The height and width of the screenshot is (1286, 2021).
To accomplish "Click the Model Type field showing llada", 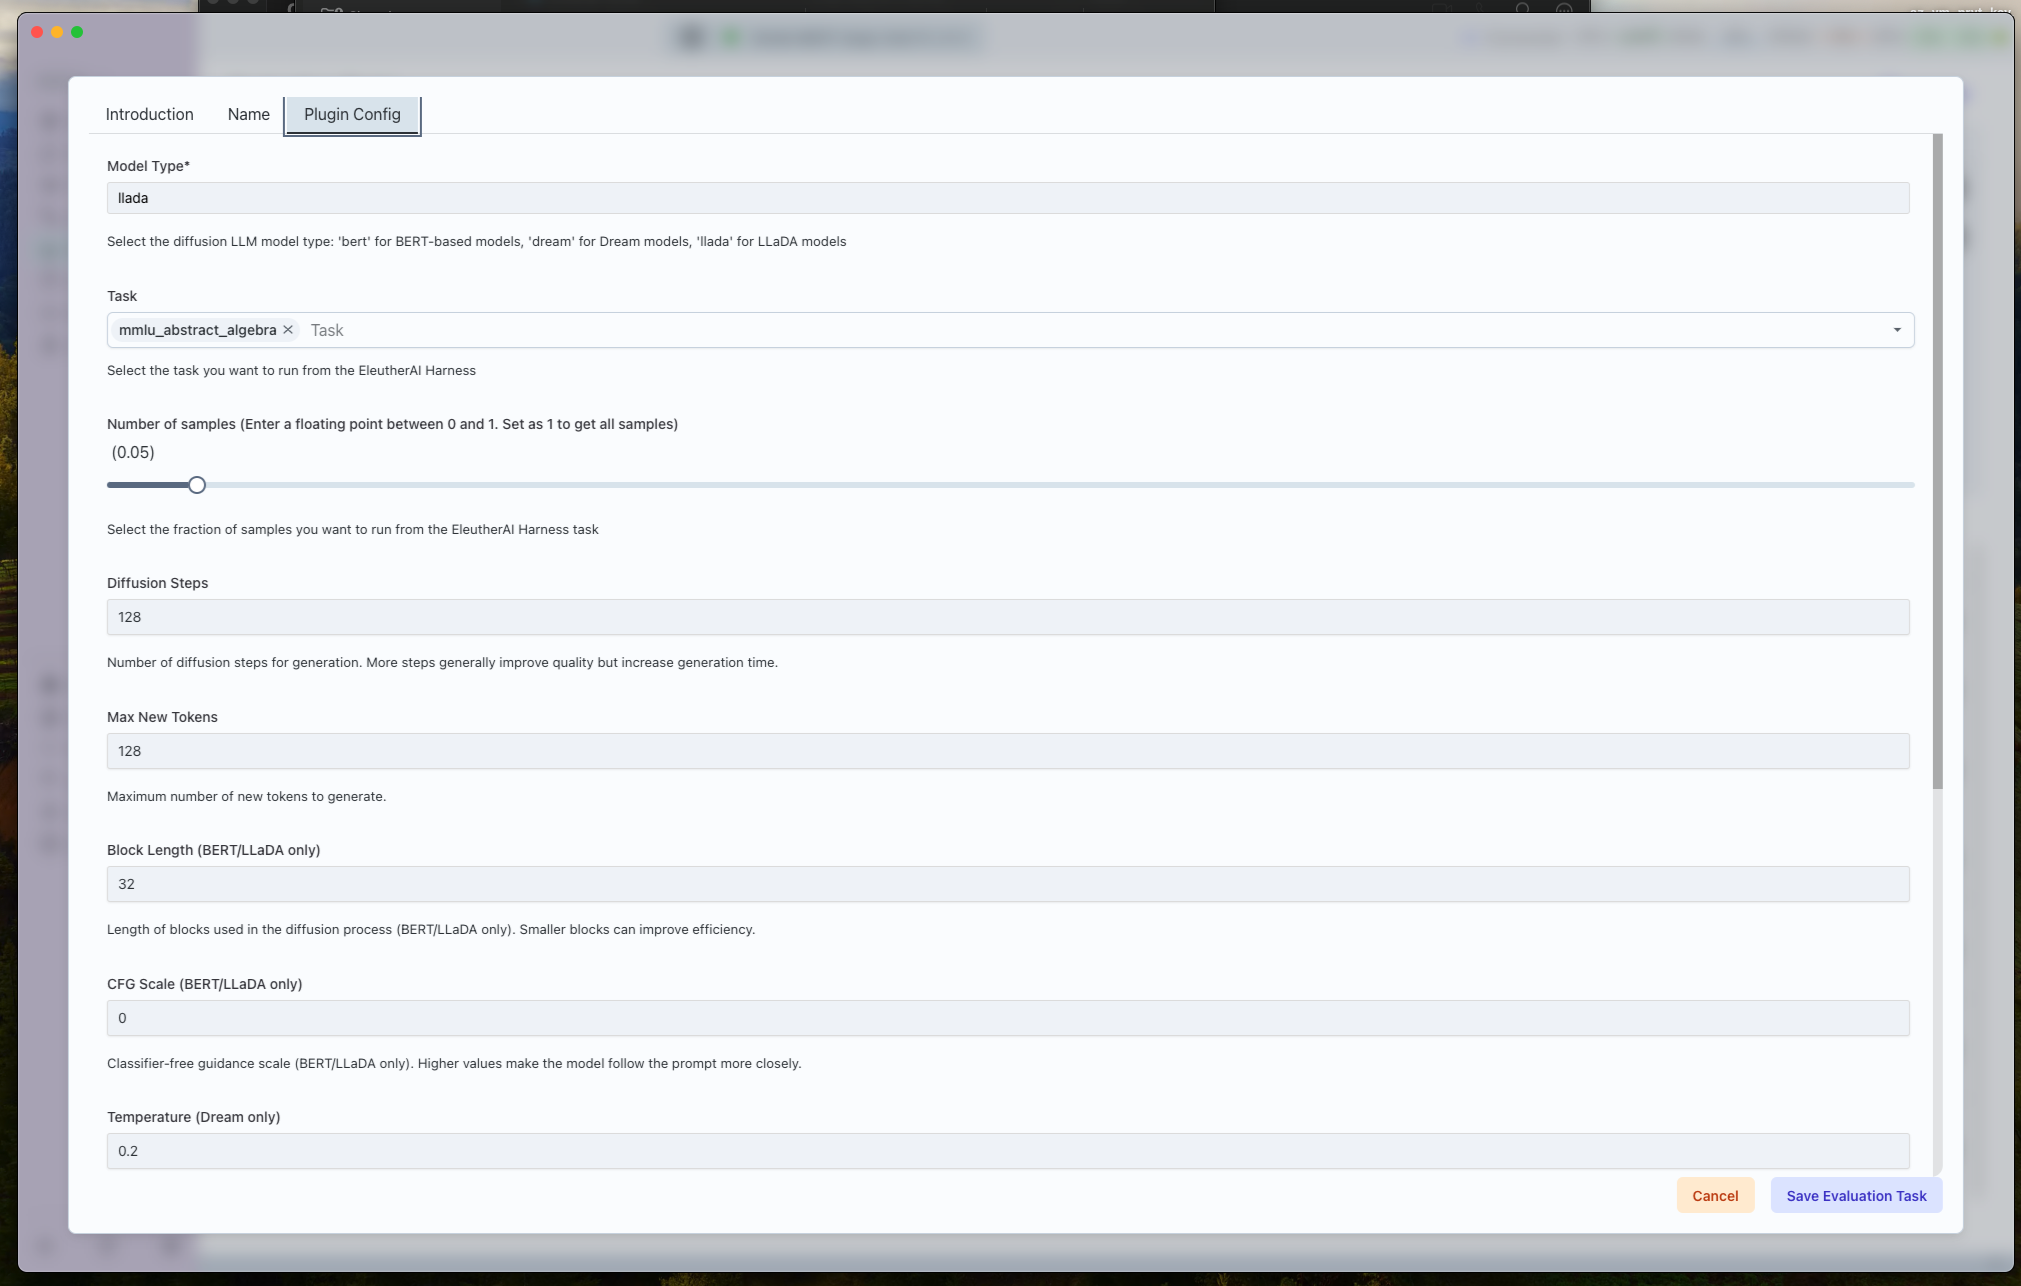I will pos(1007,198).
